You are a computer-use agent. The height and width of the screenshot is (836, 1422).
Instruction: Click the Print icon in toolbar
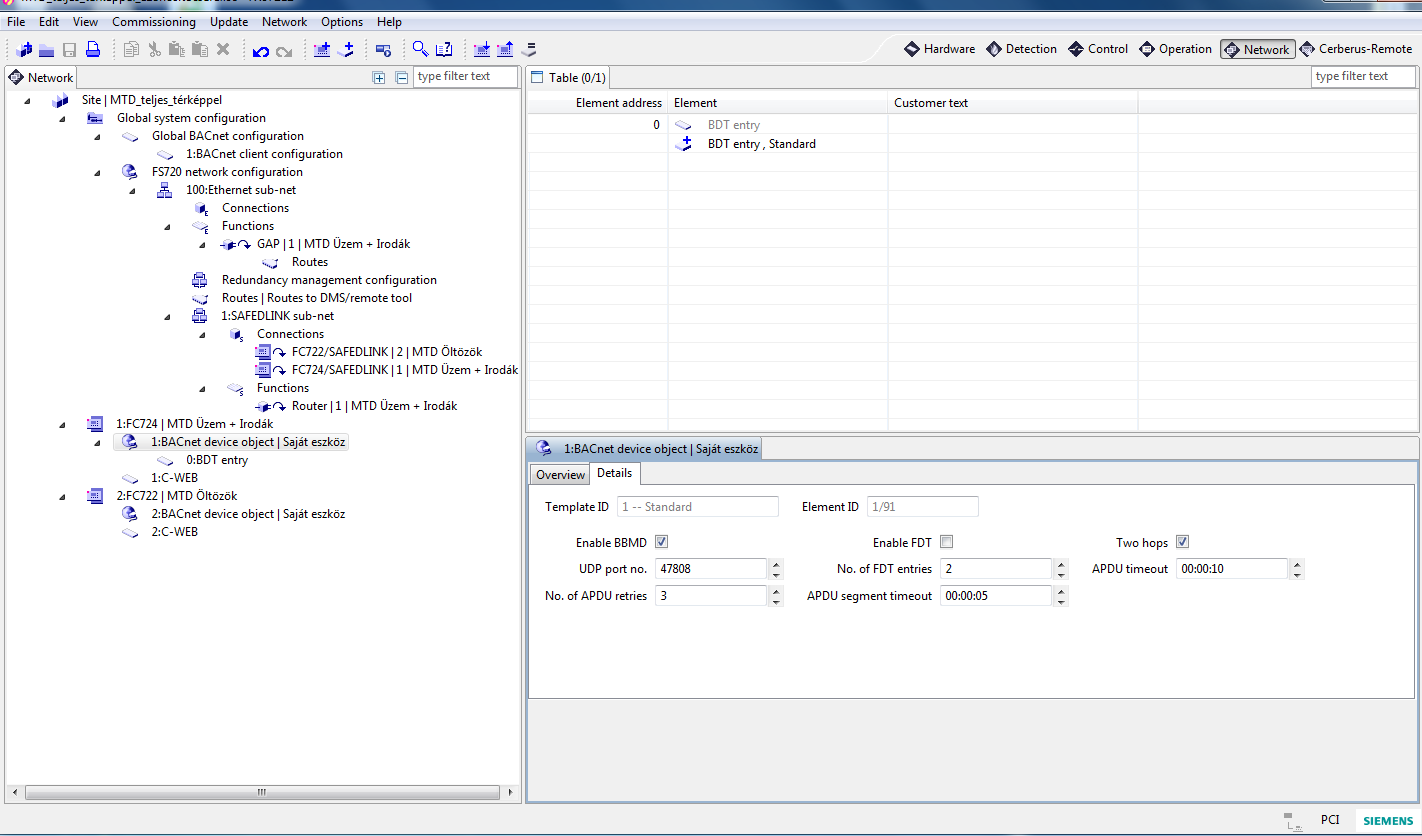click(x=92, y=49)
